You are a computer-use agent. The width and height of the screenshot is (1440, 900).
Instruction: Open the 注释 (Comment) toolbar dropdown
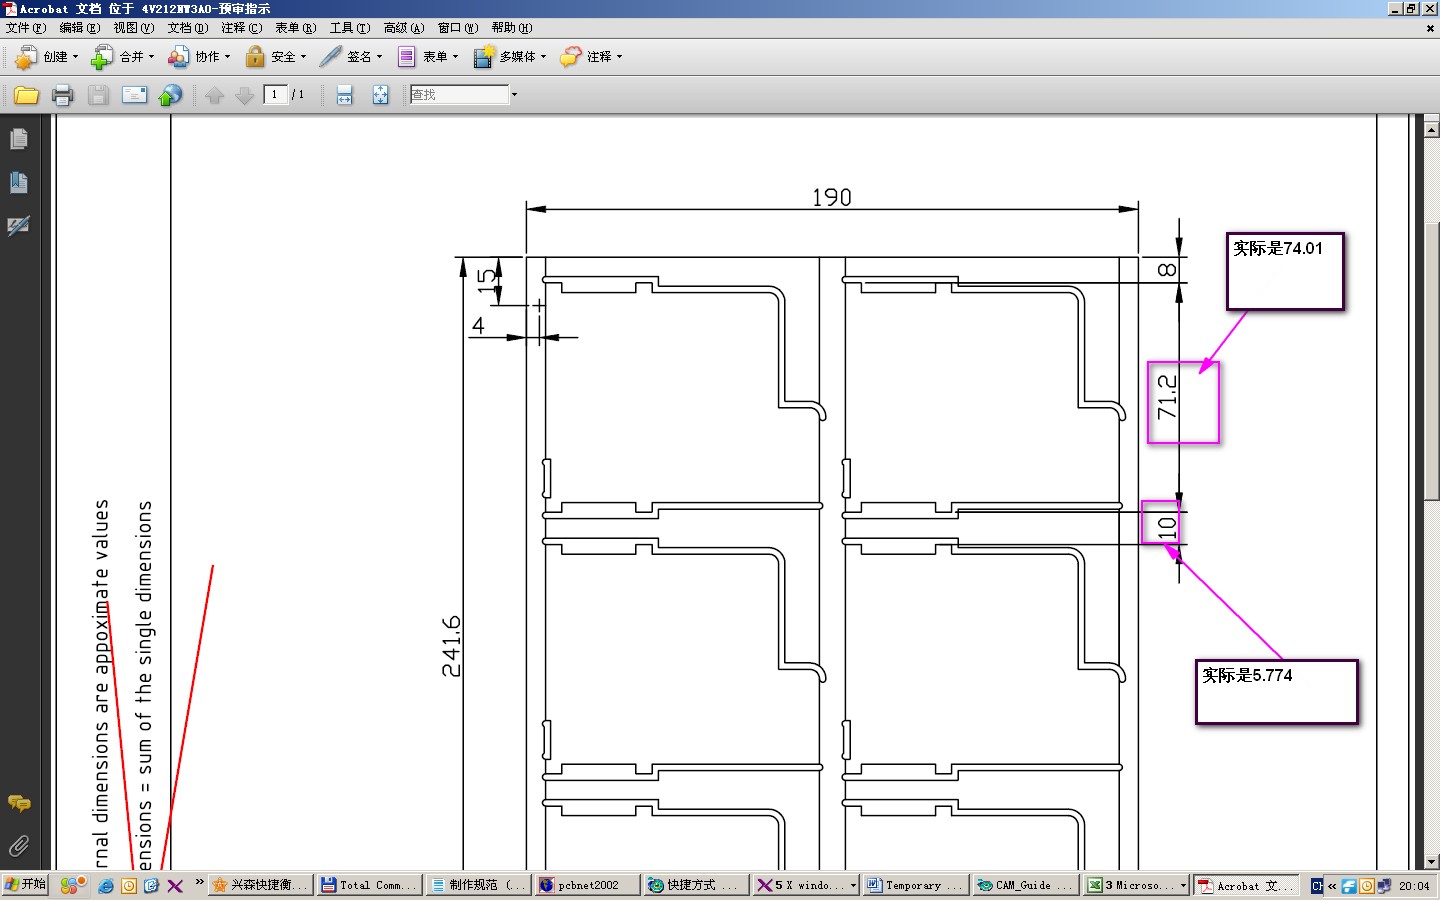(x=591, y=57)
